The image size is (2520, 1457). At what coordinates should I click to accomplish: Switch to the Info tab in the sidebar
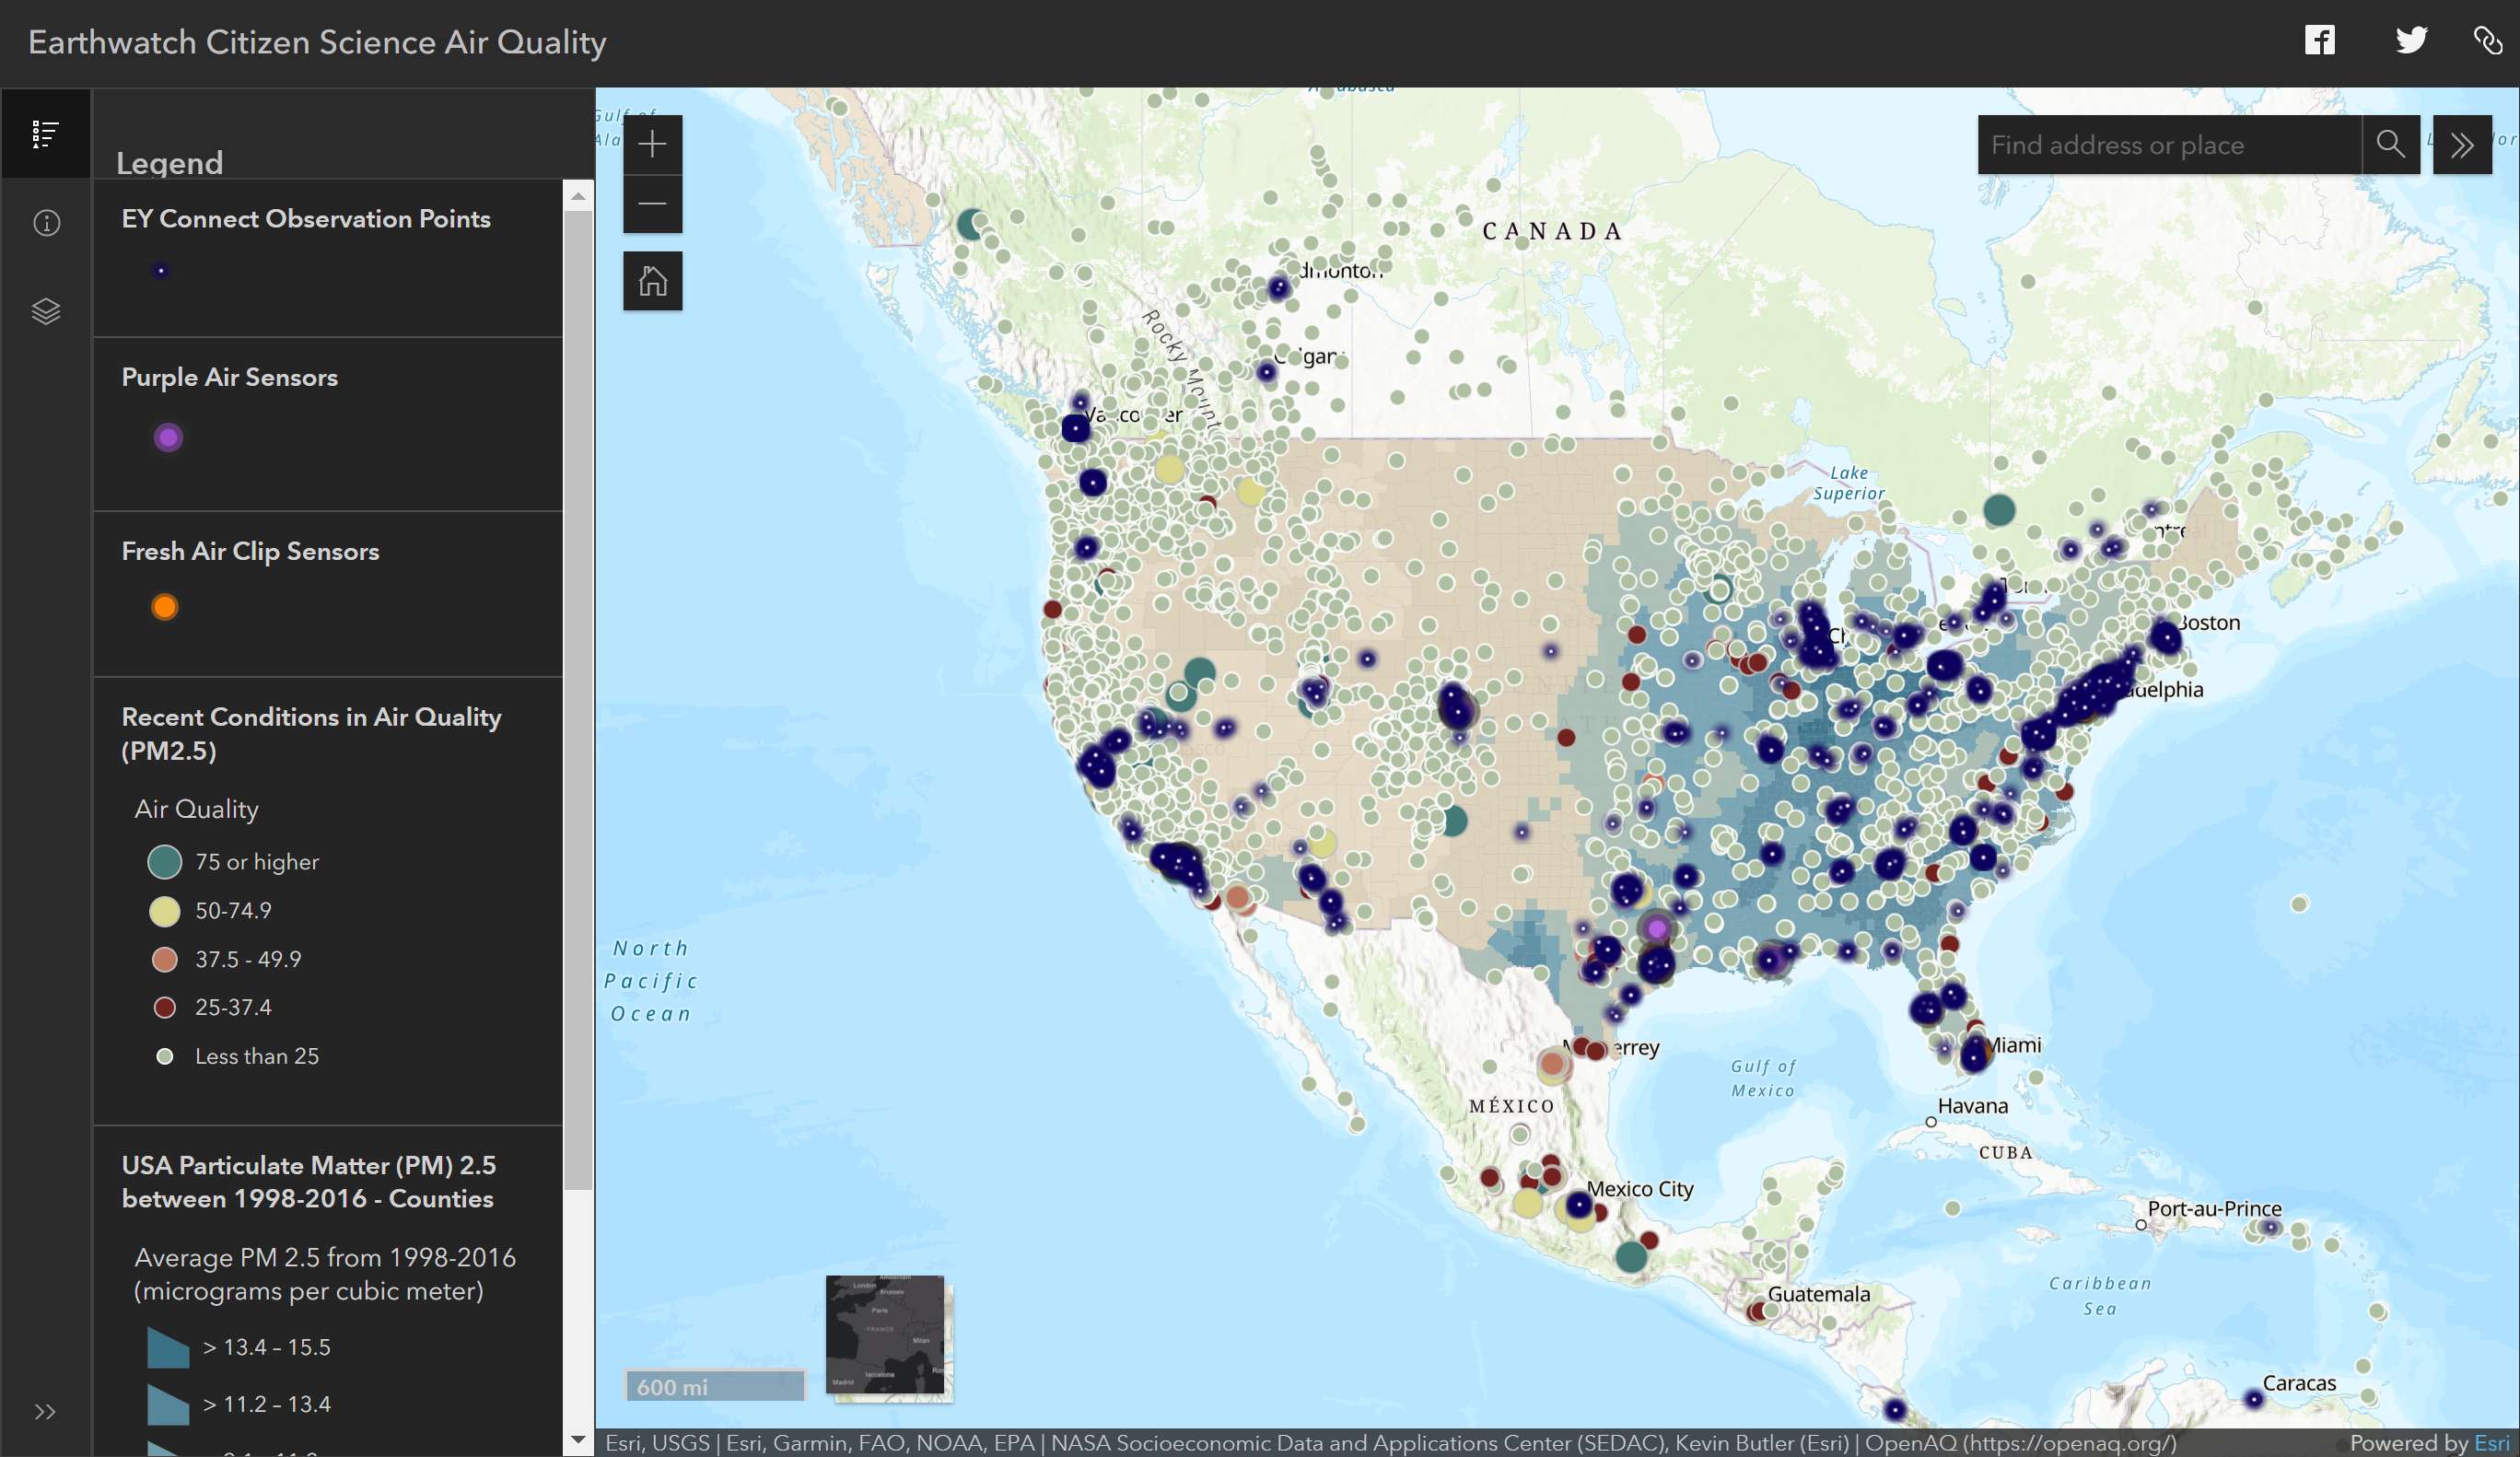[45, 222]
